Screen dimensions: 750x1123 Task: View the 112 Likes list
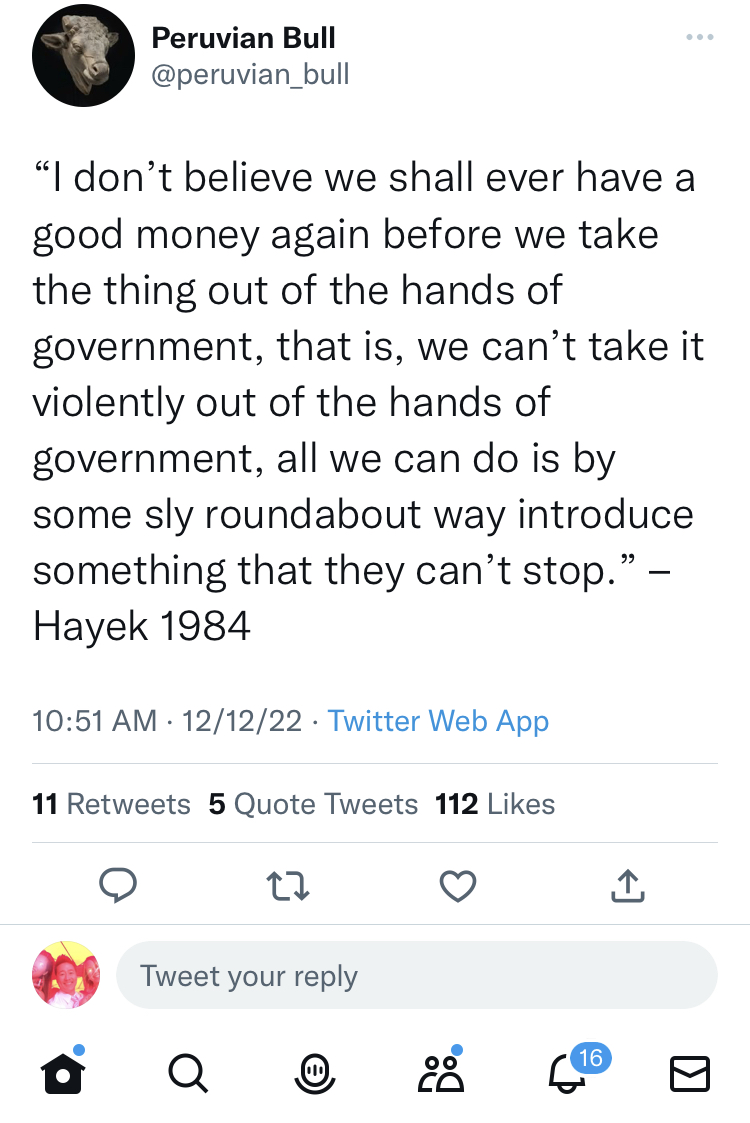pos(495,804)
